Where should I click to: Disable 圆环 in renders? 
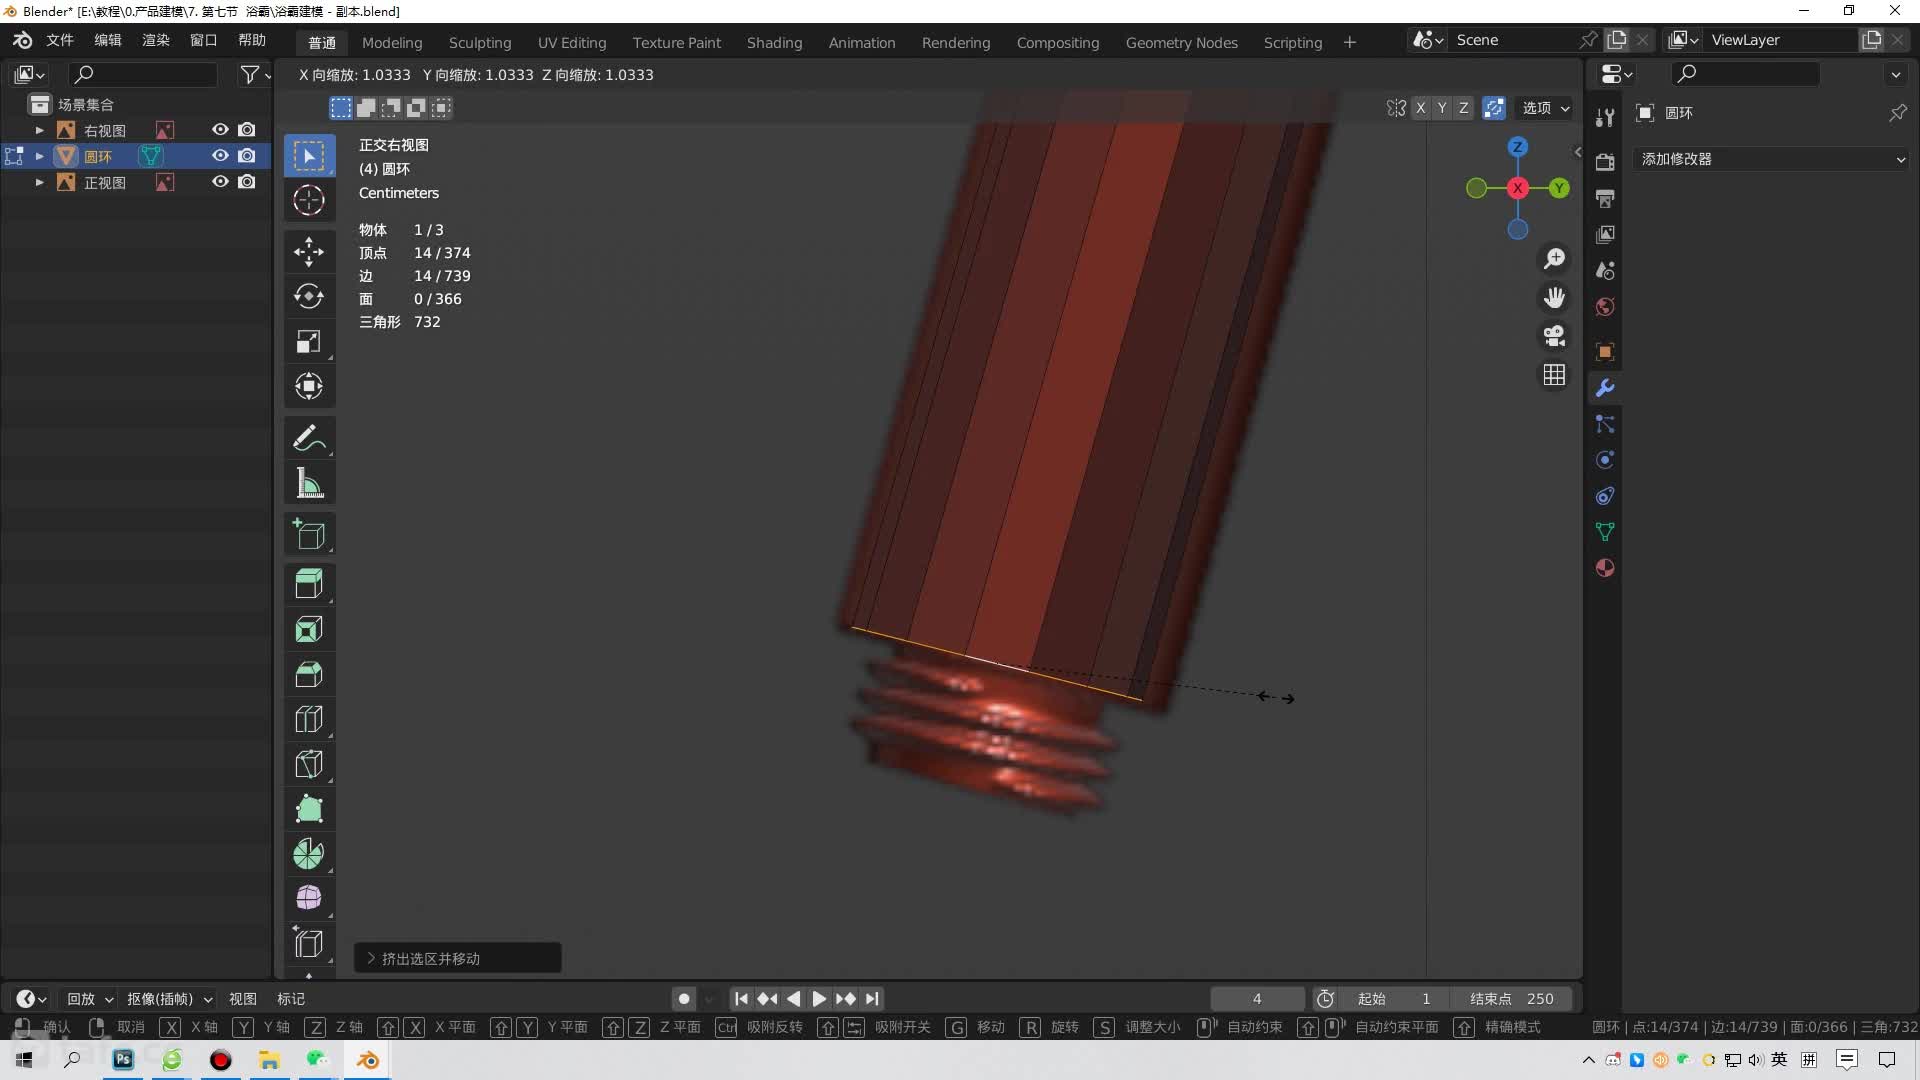(x=247, y=156)
